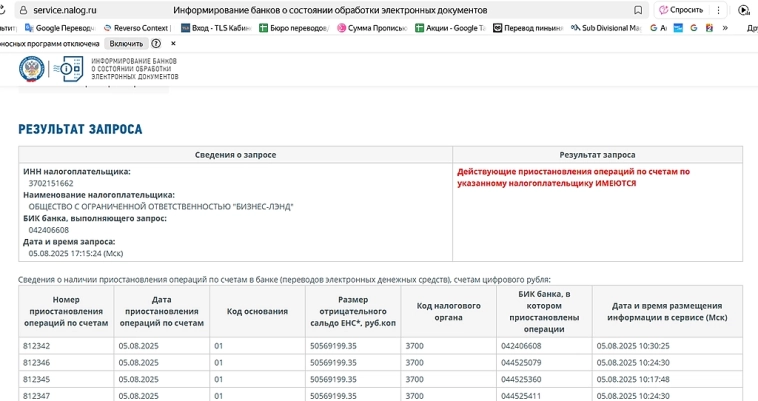The width and height of the screenshot is (758, 401).
Task: Open the Сумма Прописью bookmark
Action: 372,28
